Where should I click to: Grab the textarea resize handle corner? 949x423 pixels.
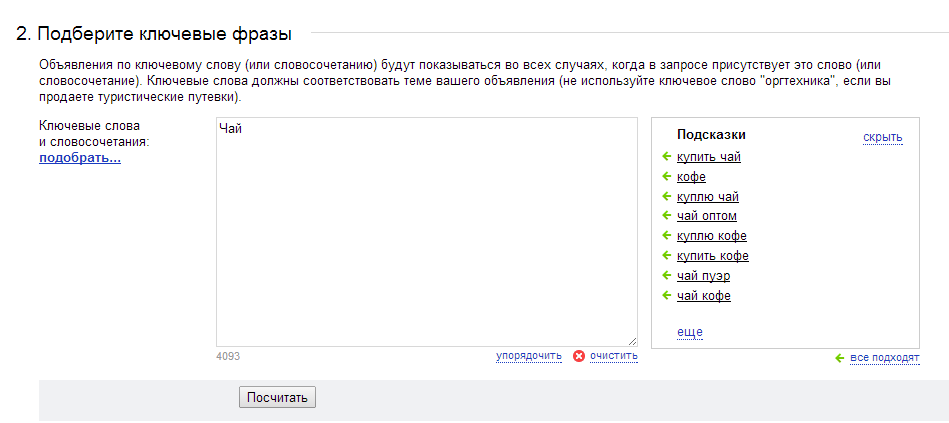(x=632, y=341)
